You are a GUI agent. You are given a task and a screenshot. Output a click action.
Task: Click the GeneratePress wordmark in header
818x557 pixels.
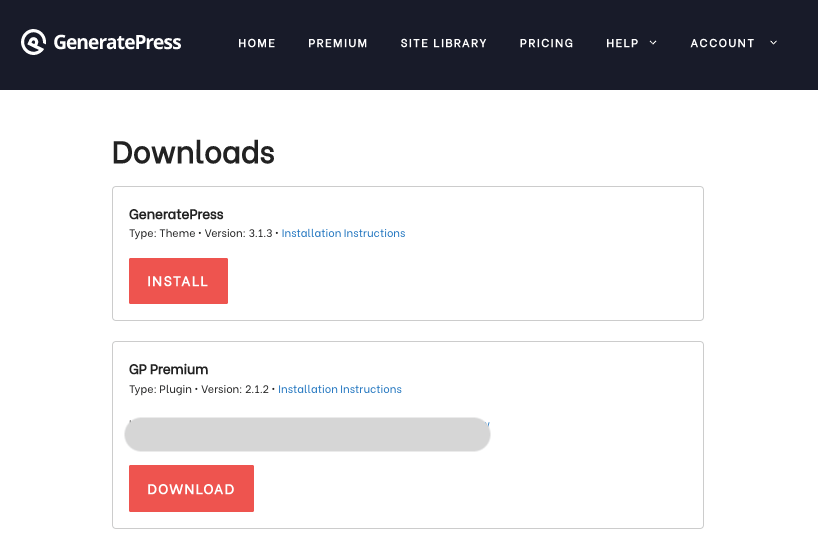pyautogui.click(x=117, y=42)
